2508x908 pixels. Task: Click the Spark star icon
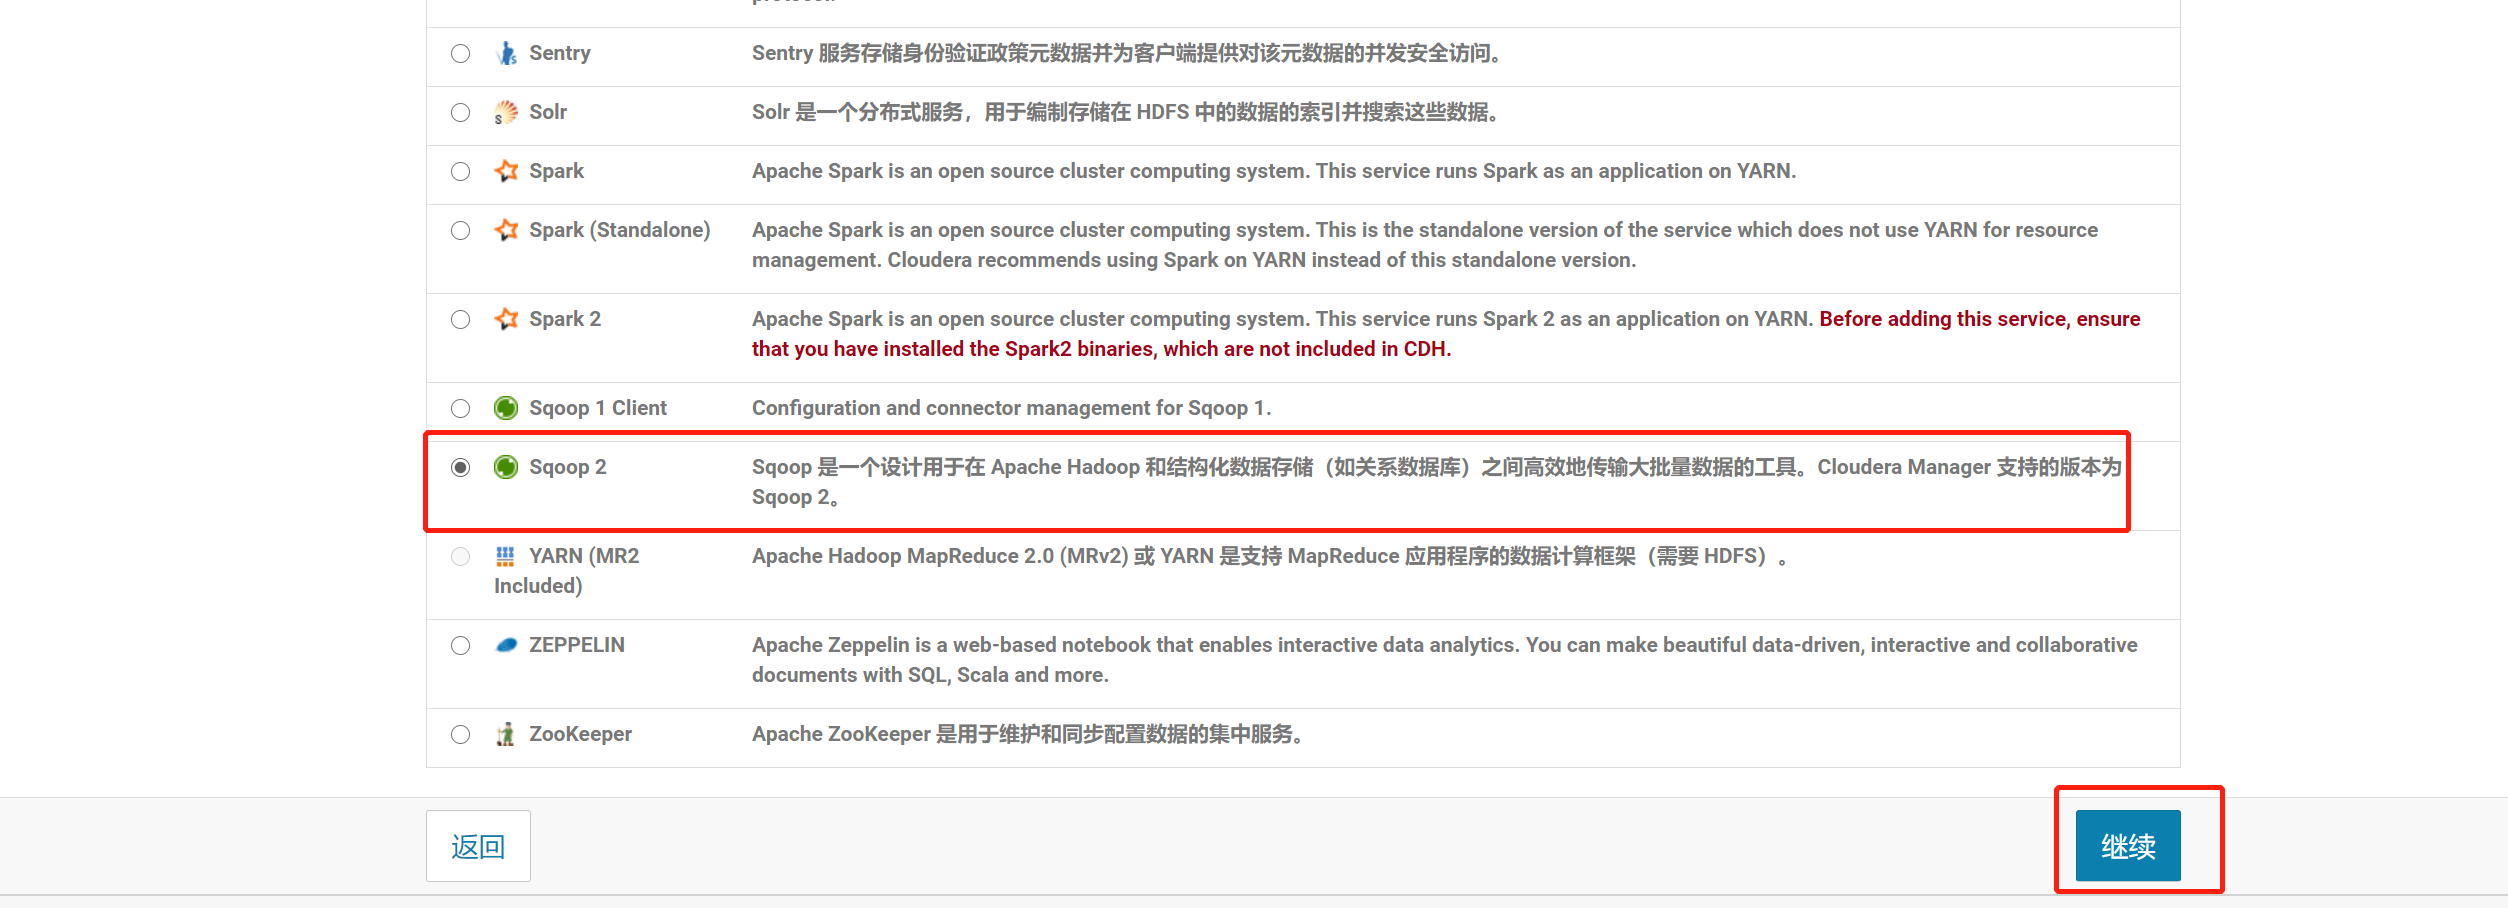pos(507,171)
